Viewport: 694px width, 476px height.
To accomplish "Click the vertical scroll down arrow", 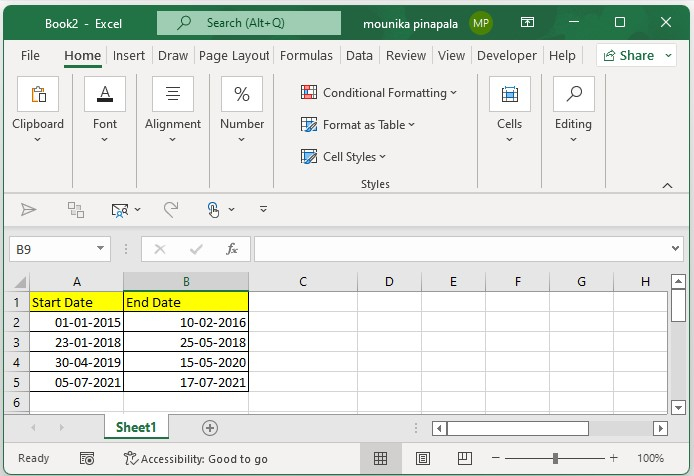I will point(678,407).
